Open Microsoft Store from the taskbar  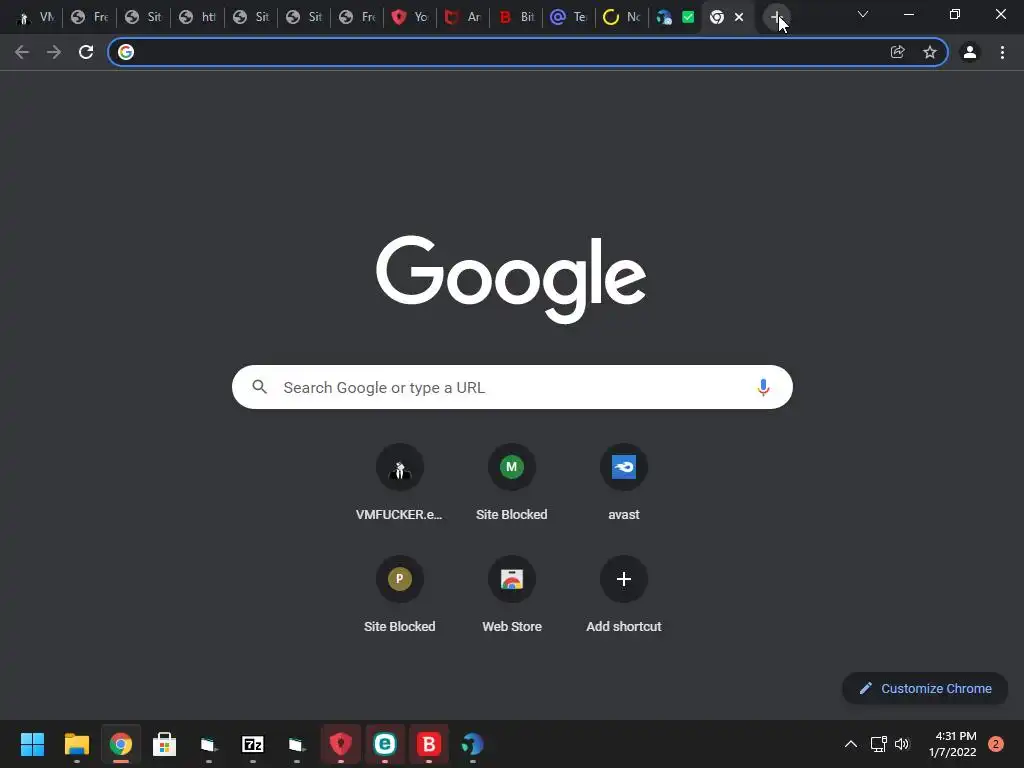[x=165, y=744]
